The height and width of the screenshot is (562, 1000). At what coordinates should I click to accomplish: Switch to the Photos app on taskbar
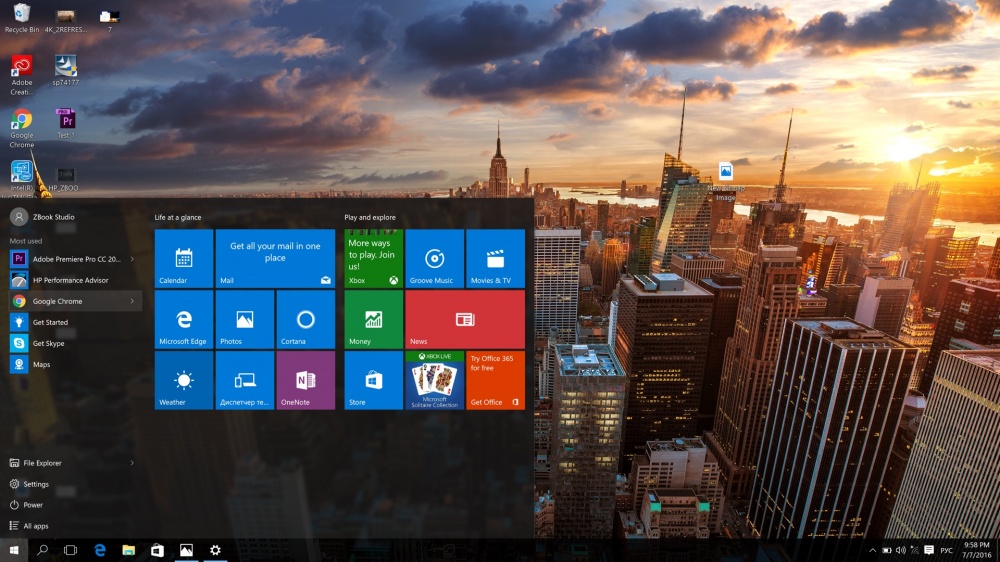[186, 550]
